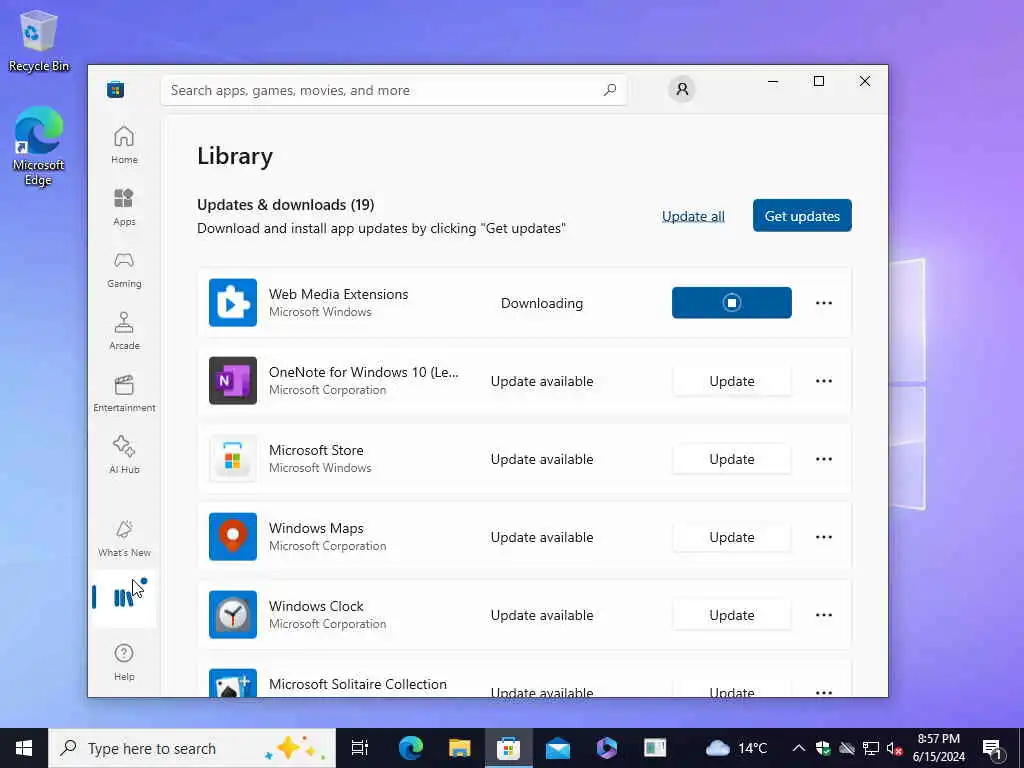The width and height of the screenshot is (1024, 768).
Task: Open Task View on the taskbar
Action: [359, 748]
